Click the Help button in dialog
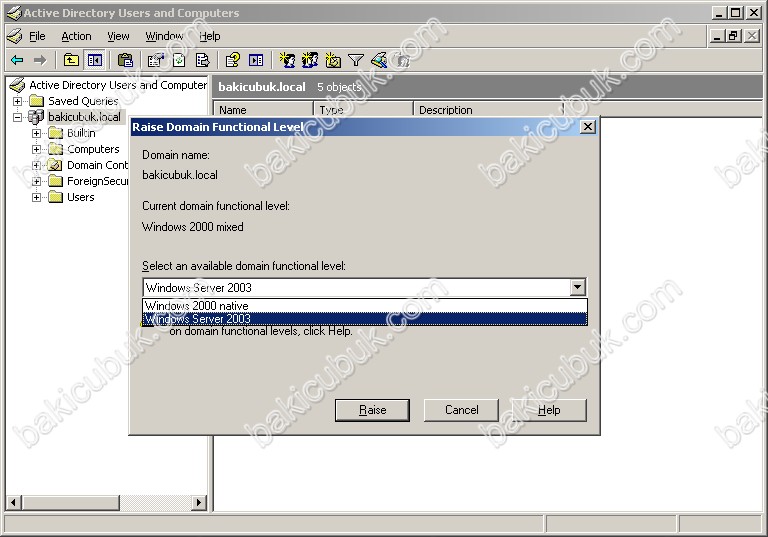 pyautogui.click(x=549, y=410)
